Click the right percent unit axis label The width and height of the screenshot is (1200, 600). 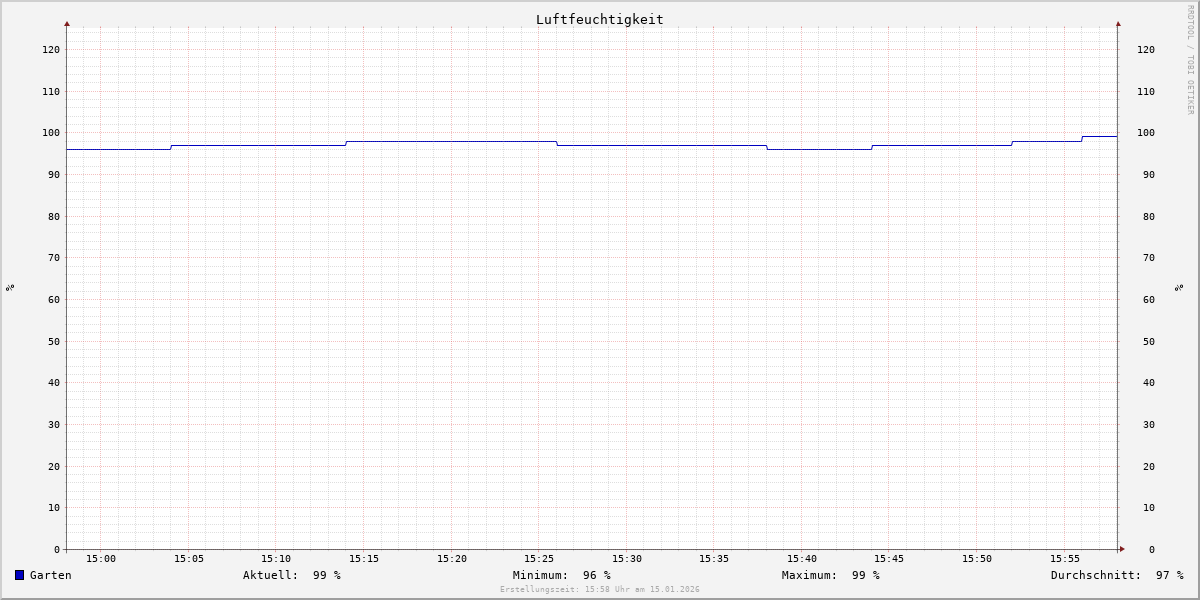pos(1180,287)
